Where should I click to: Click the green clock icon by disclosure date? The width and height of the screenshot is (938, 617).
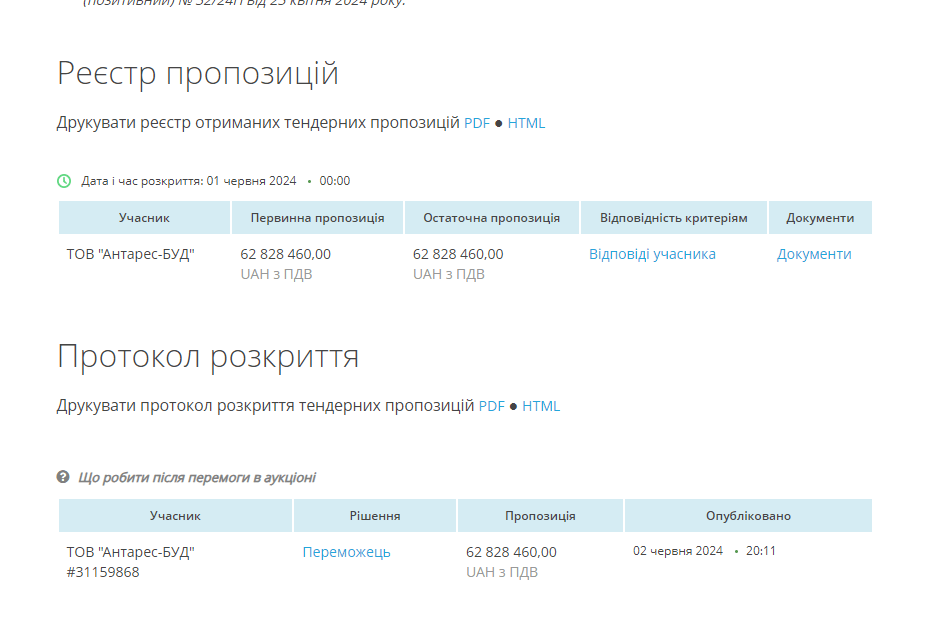(64, 181)
